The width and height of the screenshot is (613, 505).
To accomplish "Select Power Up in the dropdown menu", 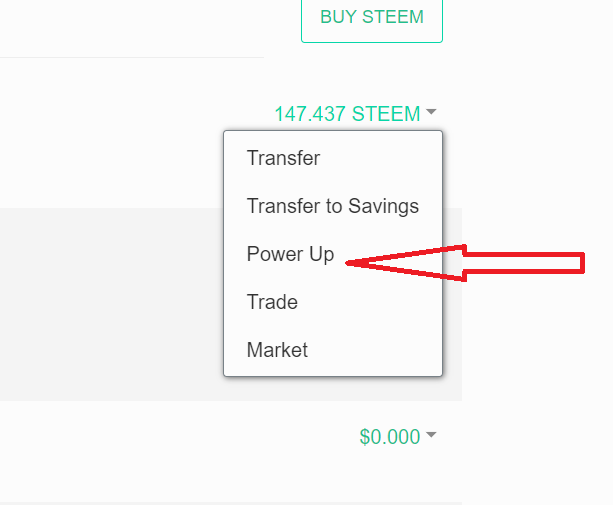I will pyautogui.click(x=290, y=254).
